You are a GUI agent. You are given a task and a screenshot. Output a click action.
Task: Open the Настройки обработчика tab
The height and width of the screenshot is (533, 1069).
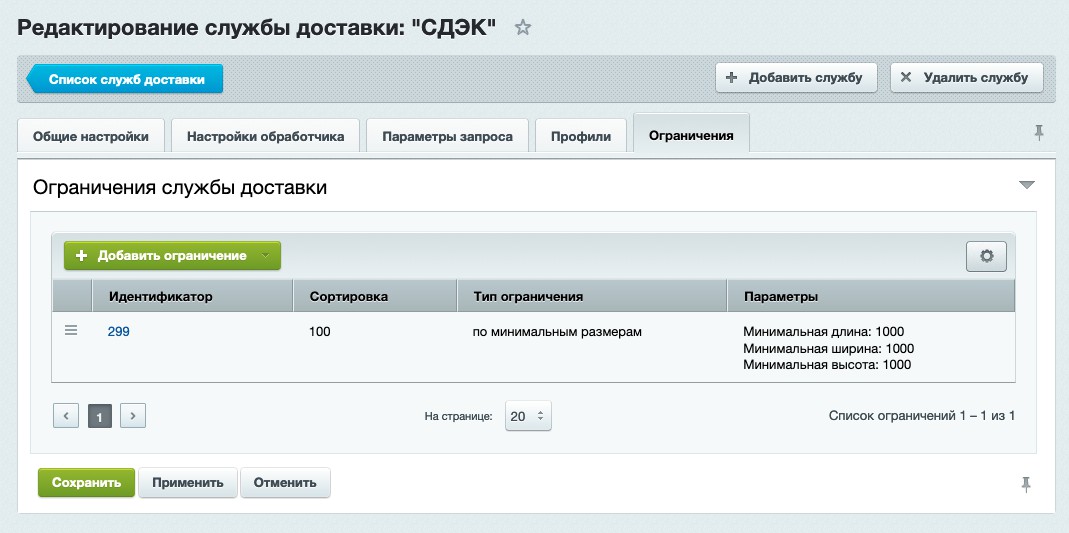(x=266, y=136)
